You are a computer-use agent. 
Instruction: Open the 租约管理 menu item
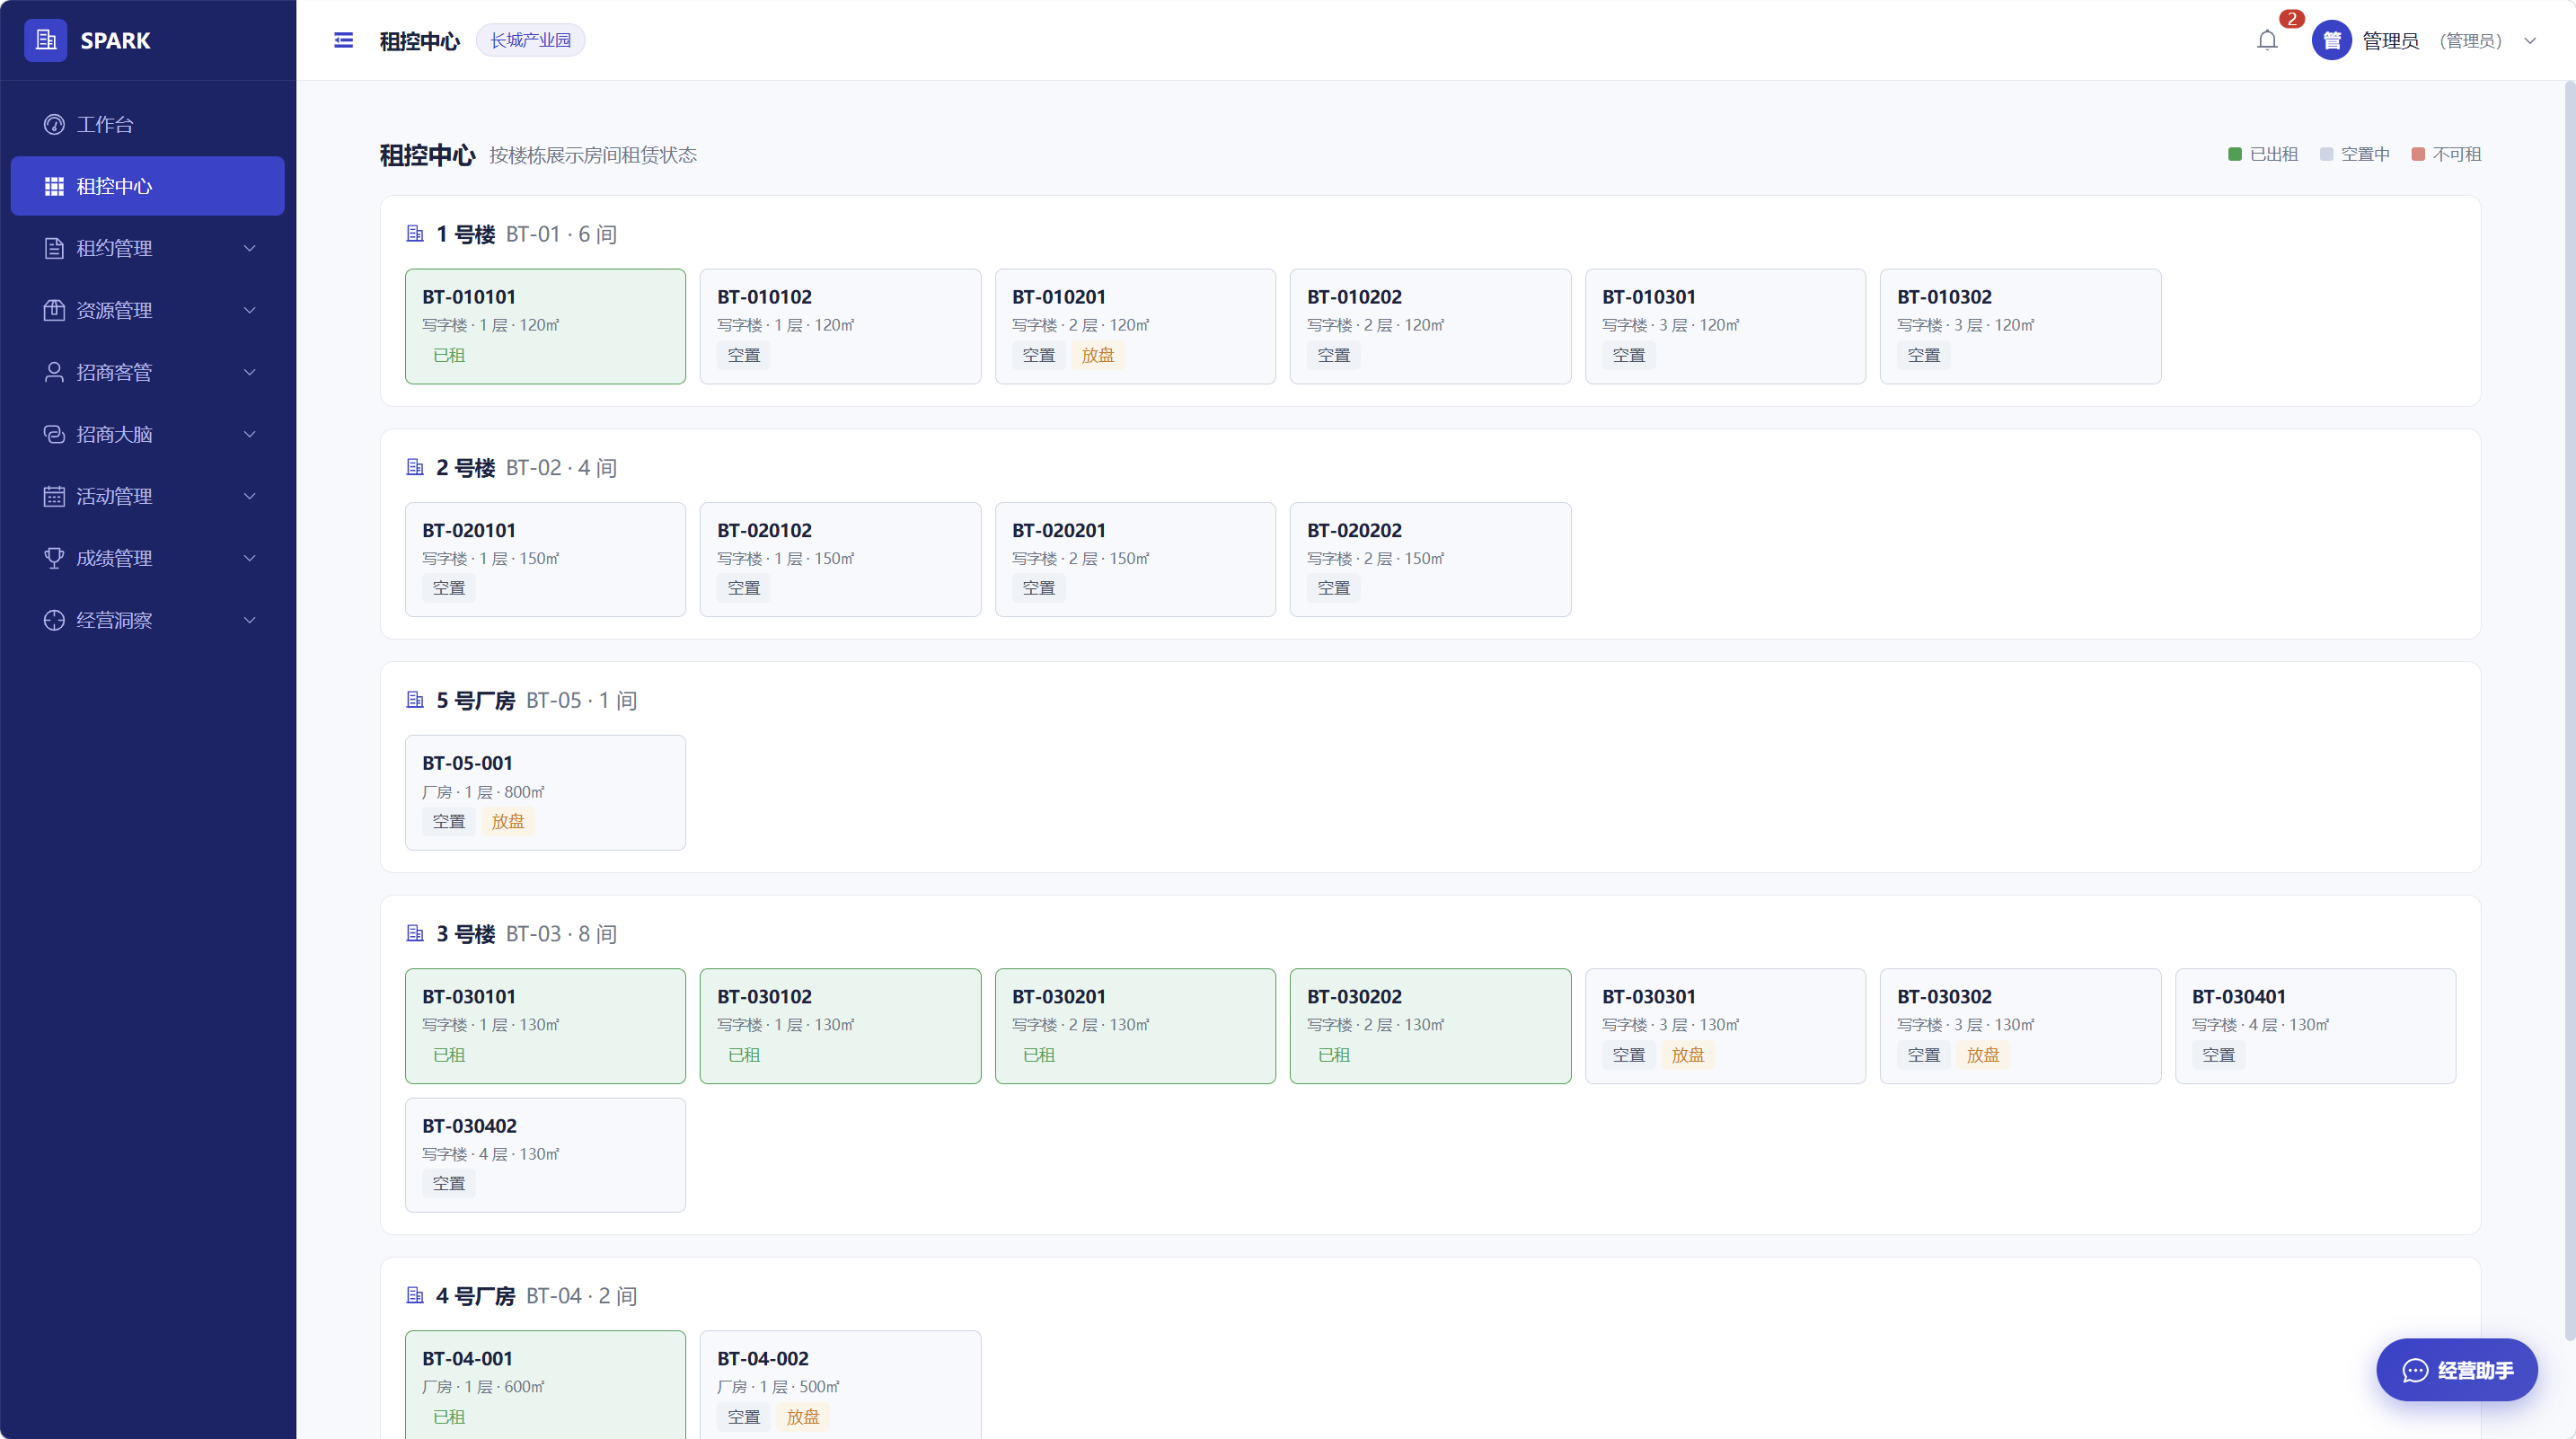[147, 248]
